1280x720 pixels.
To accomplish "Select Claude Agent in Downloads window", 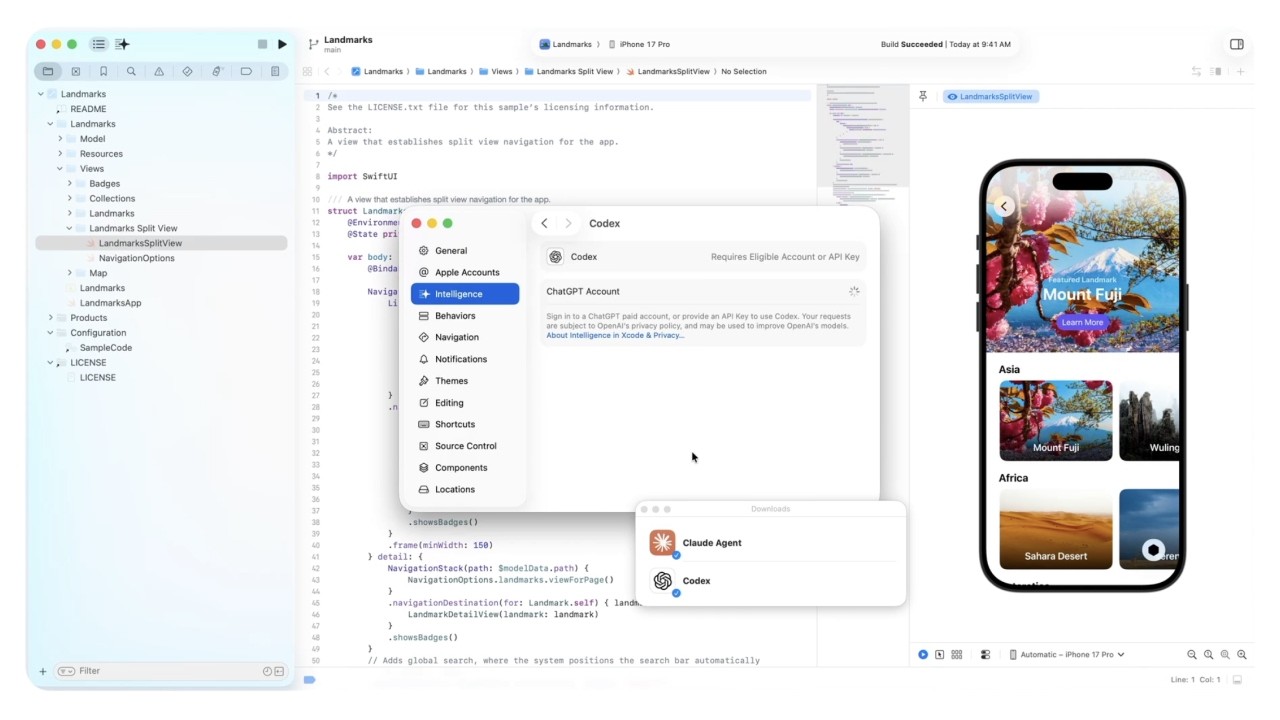I will [x=770, y=543].
